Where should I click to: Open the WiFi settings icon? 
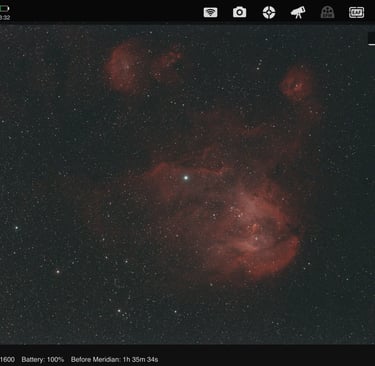tap(210, 13)
